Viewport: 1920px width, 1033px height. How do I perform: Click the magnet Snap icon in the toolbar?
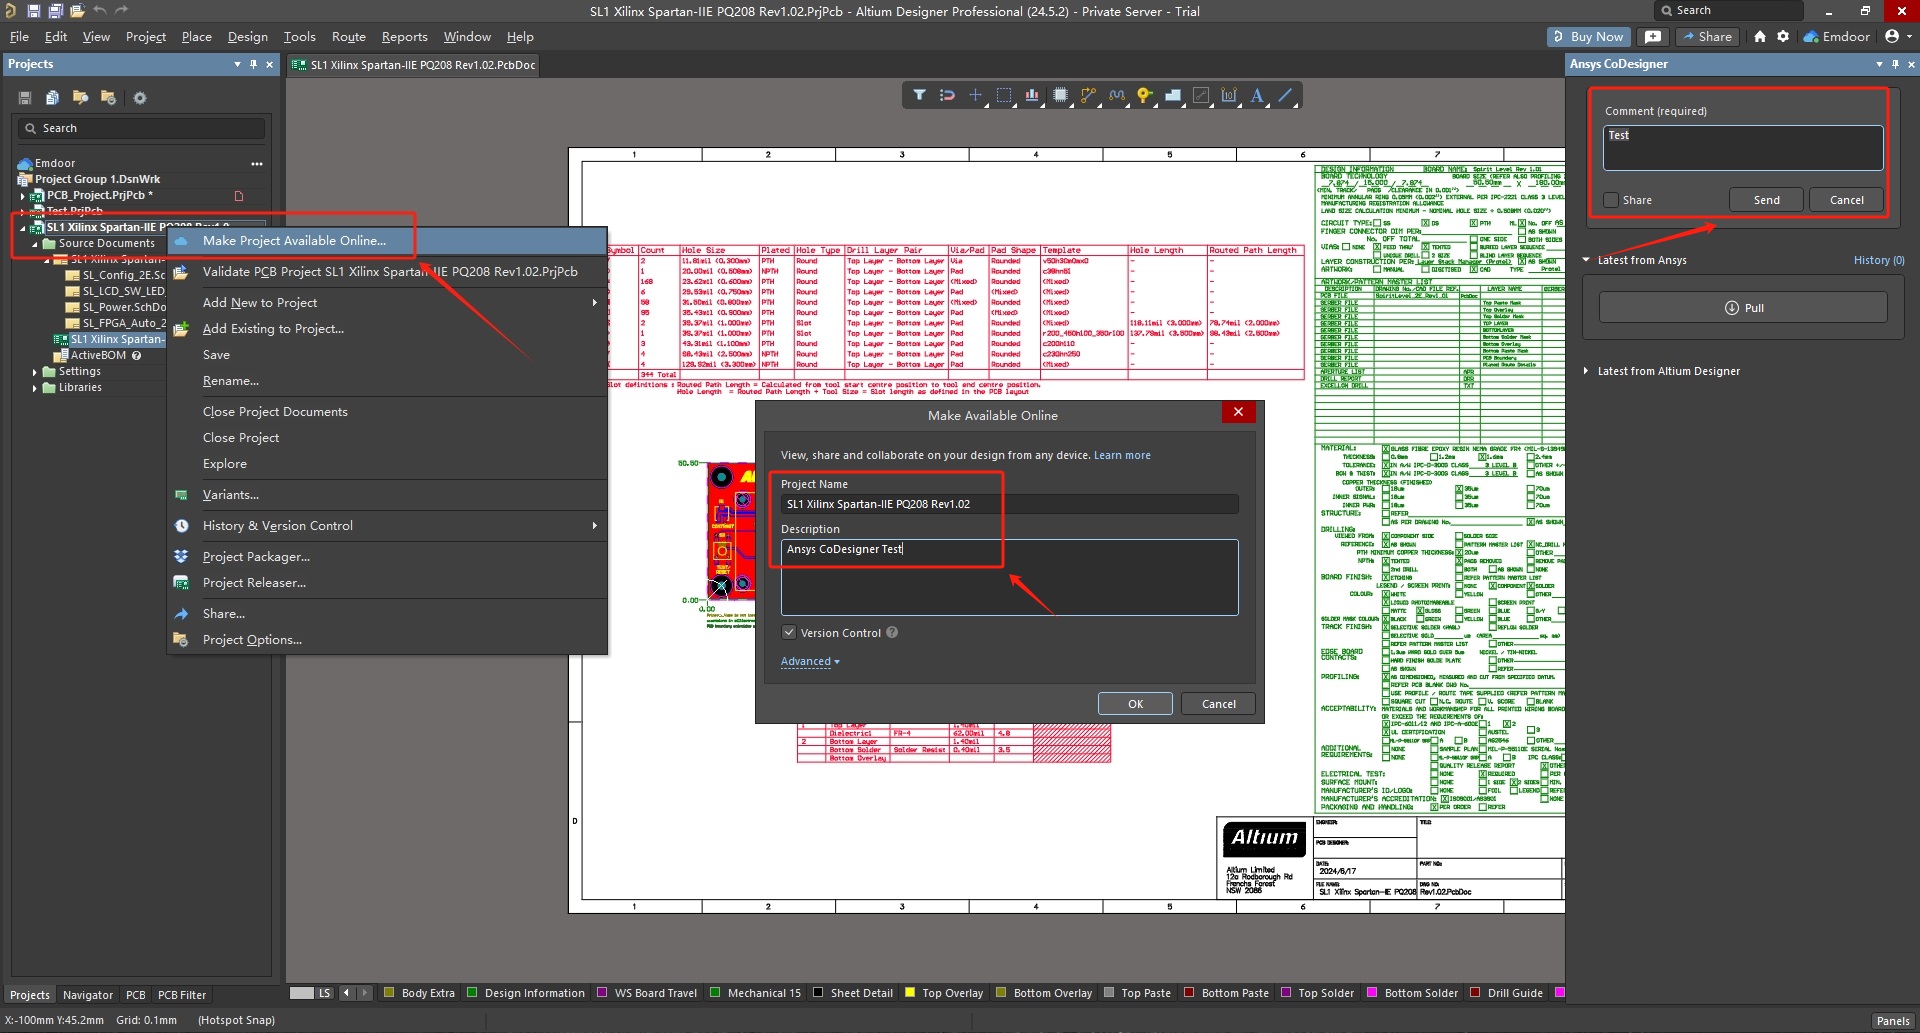[947, 96]
